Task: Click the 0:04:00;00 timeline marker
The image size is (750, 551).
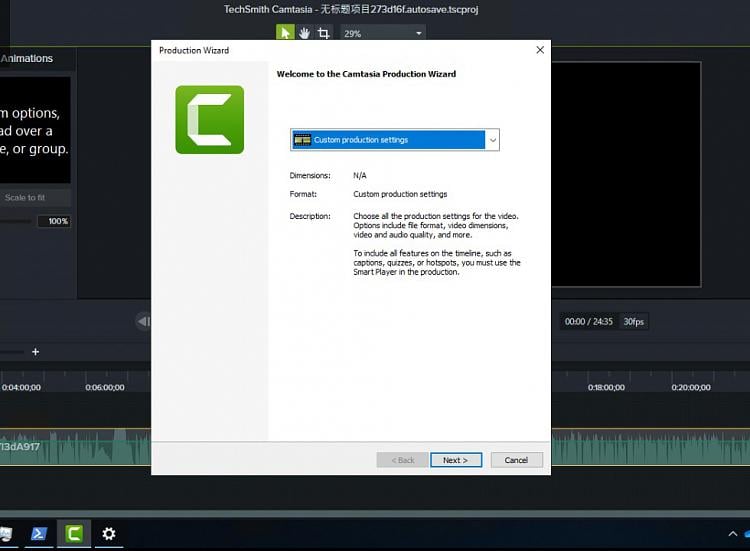Action: coord(22,387)
